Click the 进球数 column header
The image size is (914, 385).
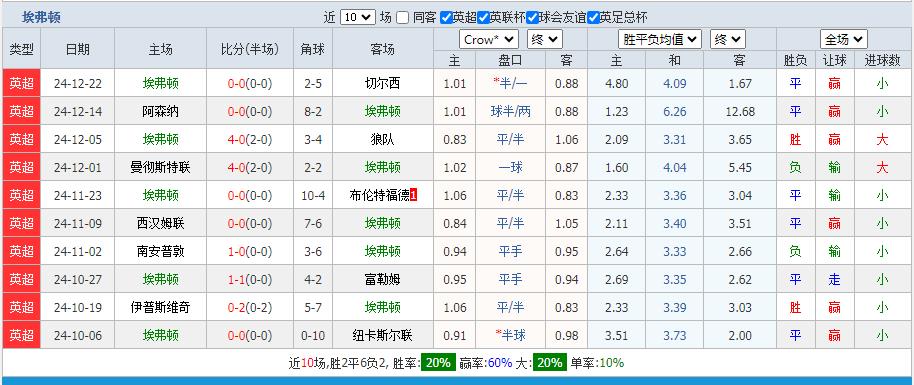pyautogui.click(x=883, y=60)
